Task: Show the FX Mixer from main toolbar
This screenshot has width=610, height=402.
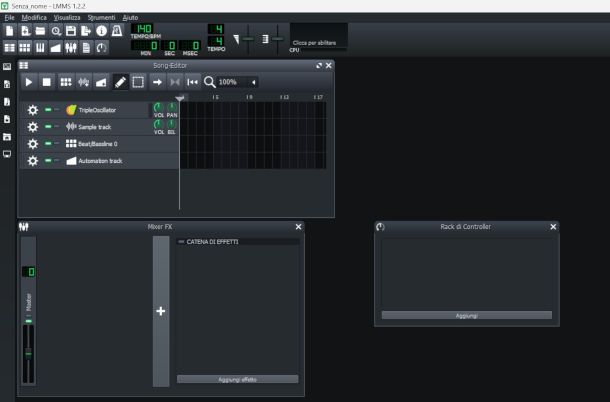Action: pos(71,47)
